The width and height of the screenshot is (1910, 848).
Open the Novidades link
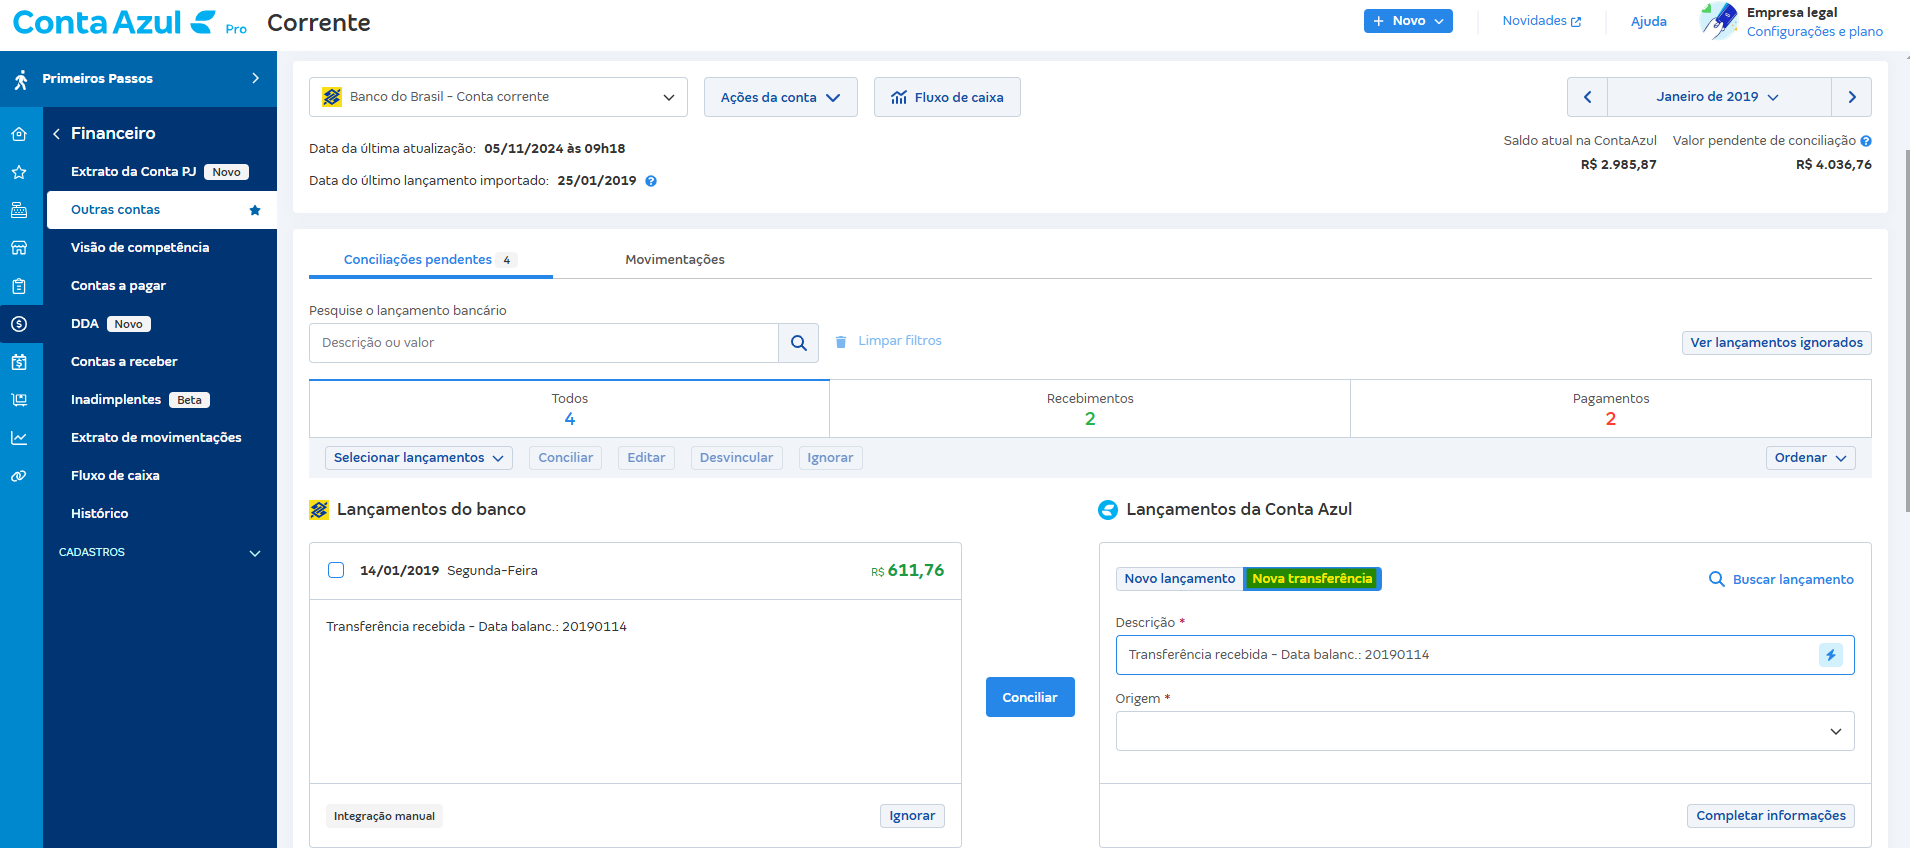1541,21
